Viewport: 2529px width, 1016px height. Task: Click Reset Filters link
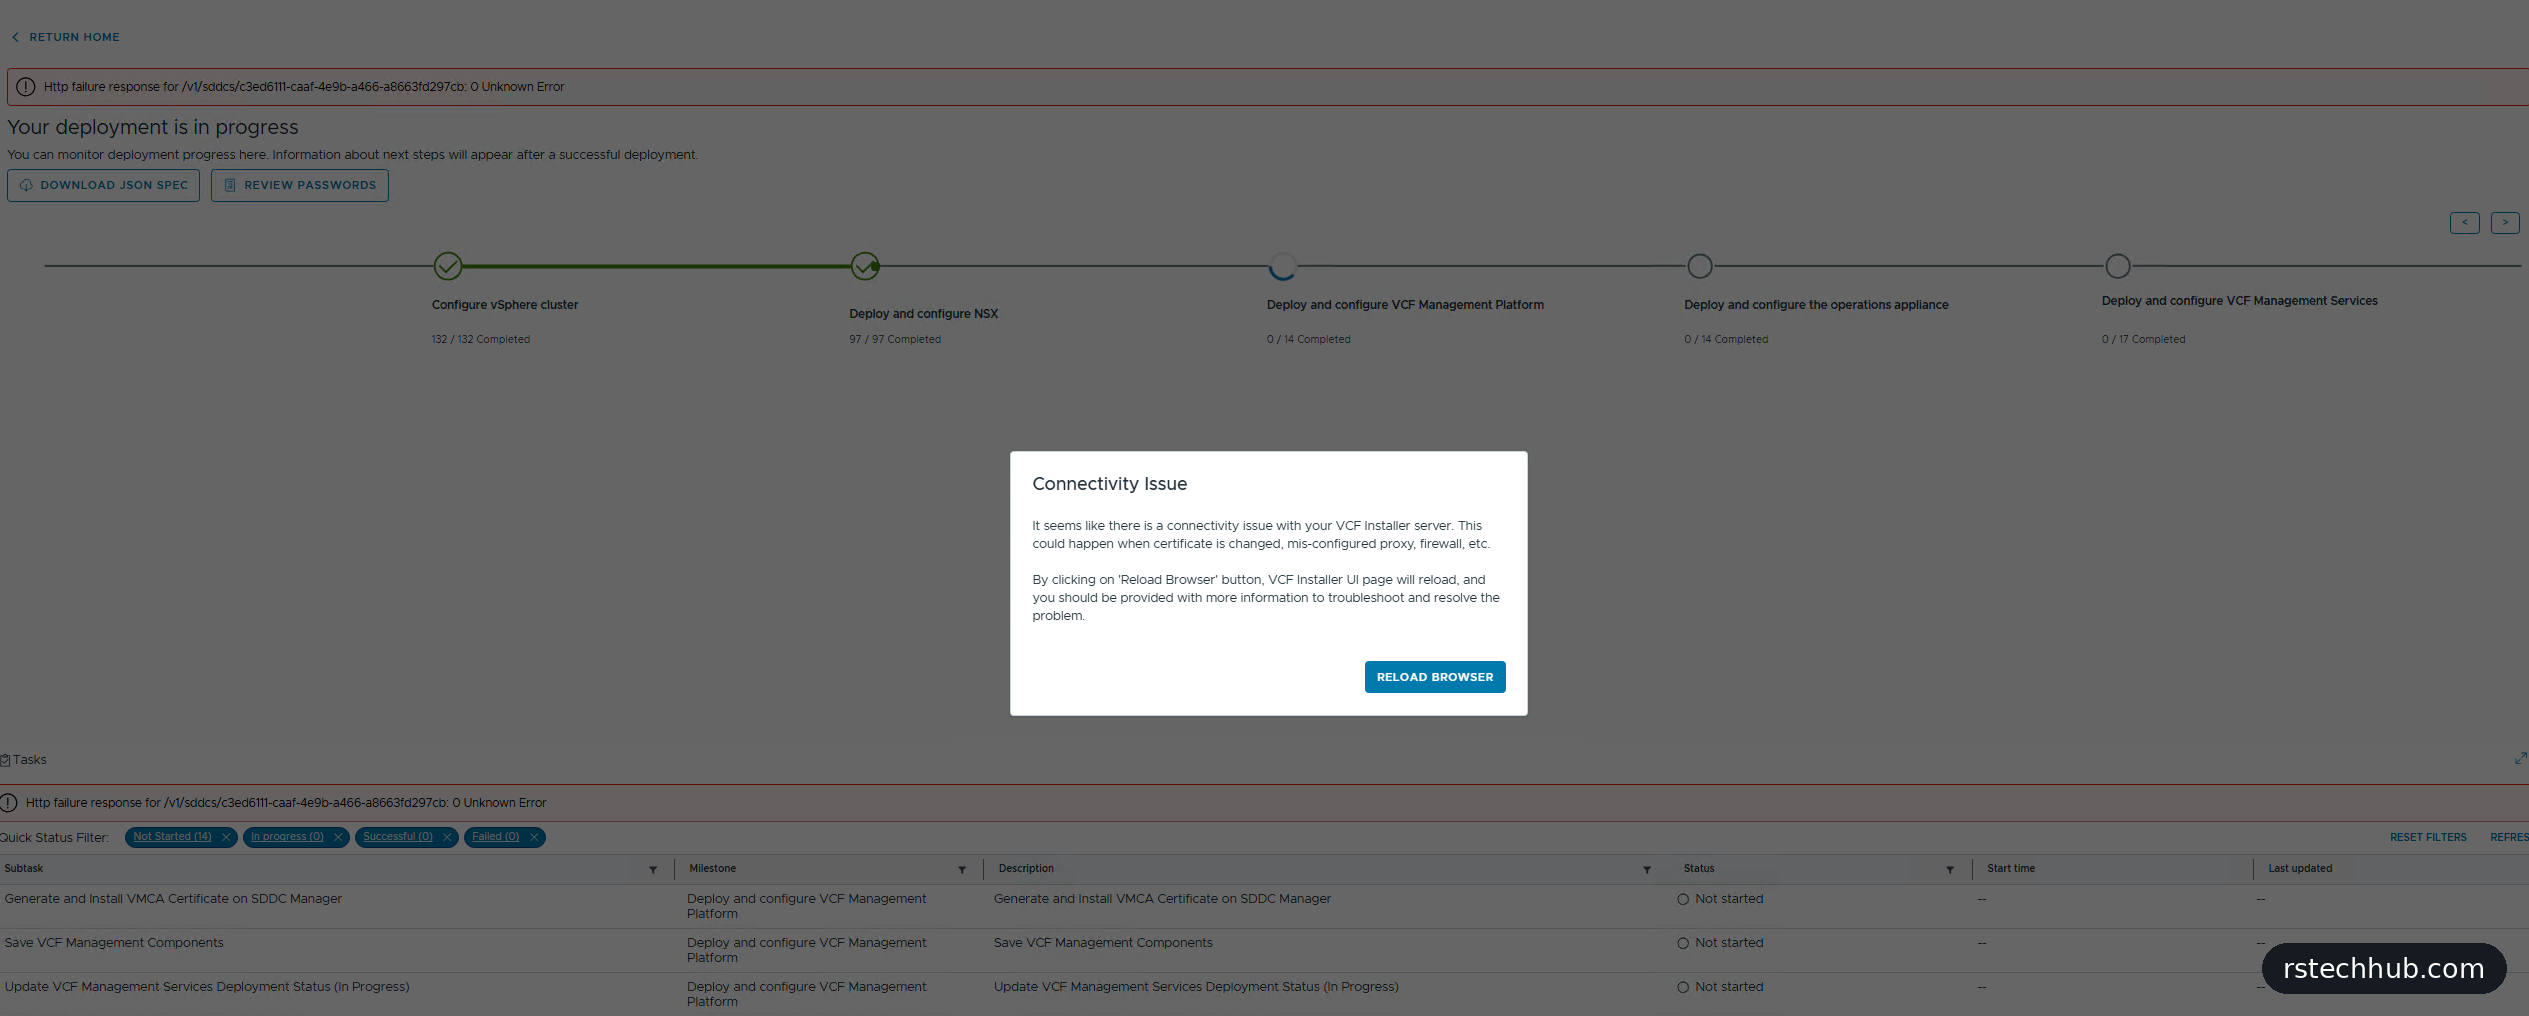click(2428, 838)
